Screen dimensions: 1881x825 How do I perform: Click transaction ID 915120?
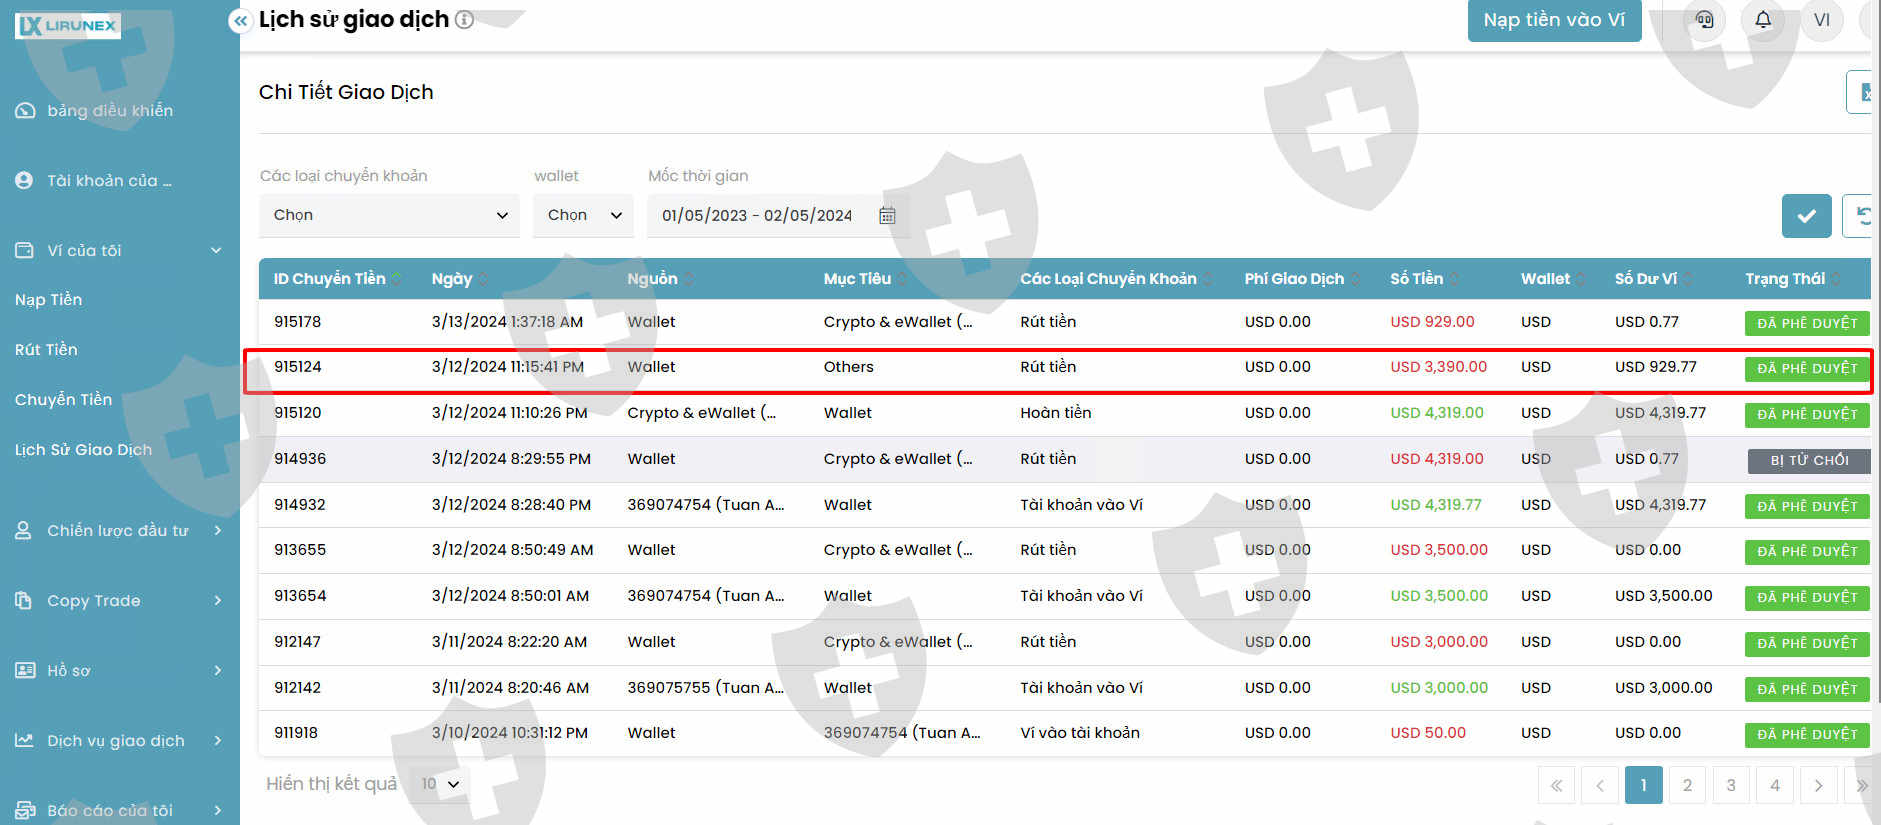297,413
